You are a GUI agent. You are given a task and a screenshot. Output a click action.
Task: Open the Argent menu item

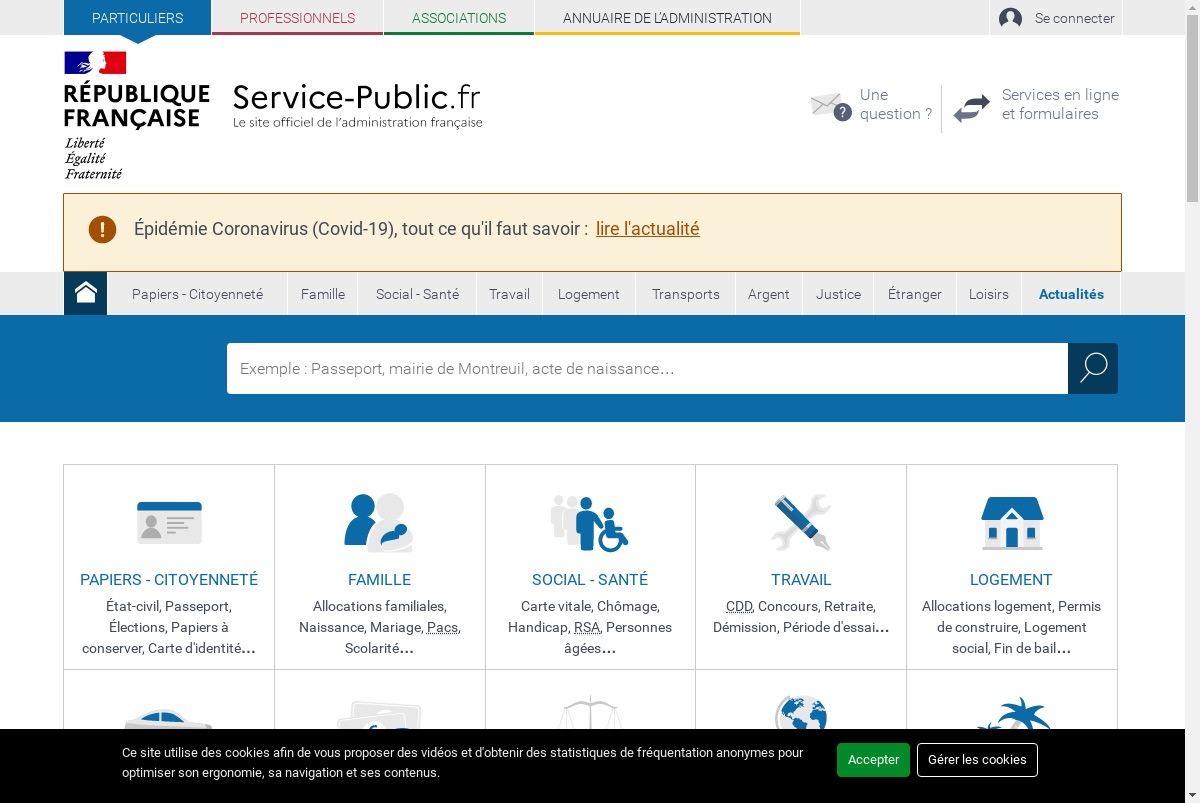(769, 294)
